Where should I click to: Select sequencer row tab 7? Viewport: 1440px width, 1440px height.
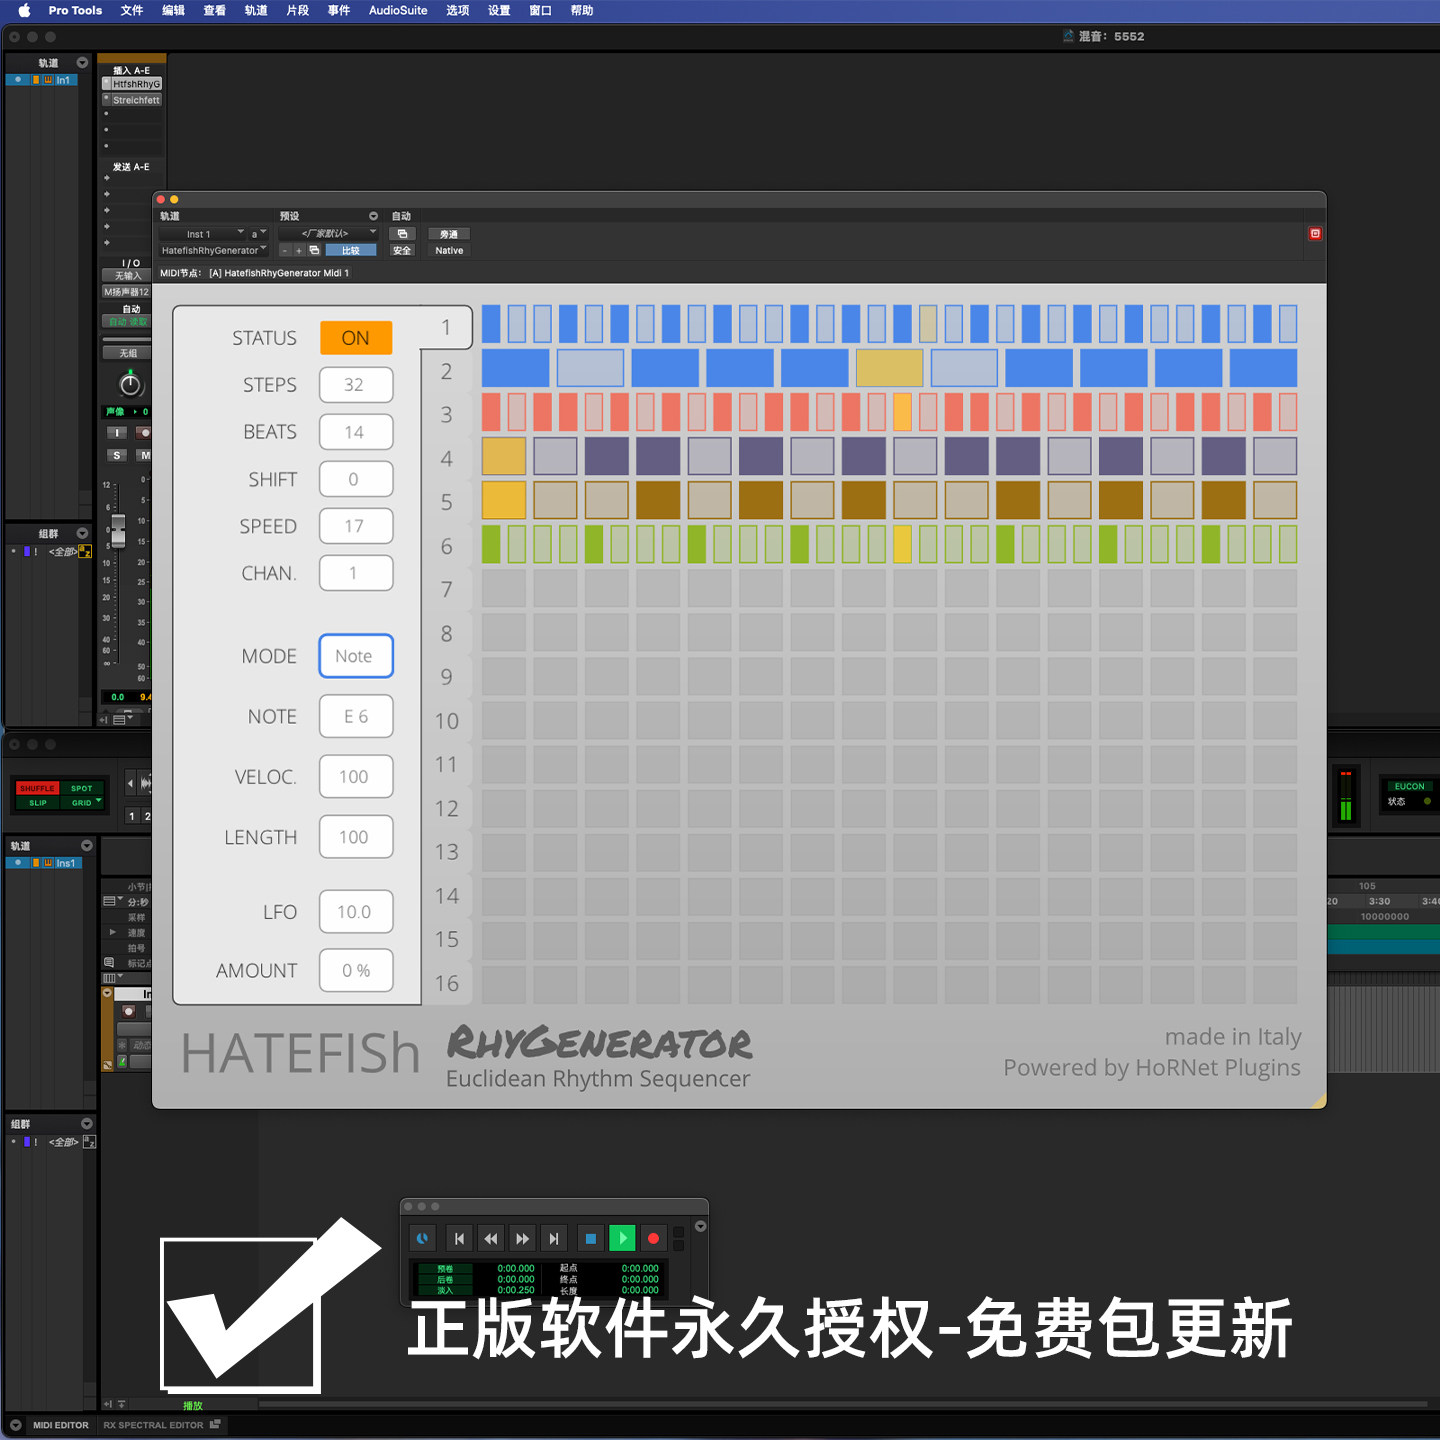(x=447, y=590)
